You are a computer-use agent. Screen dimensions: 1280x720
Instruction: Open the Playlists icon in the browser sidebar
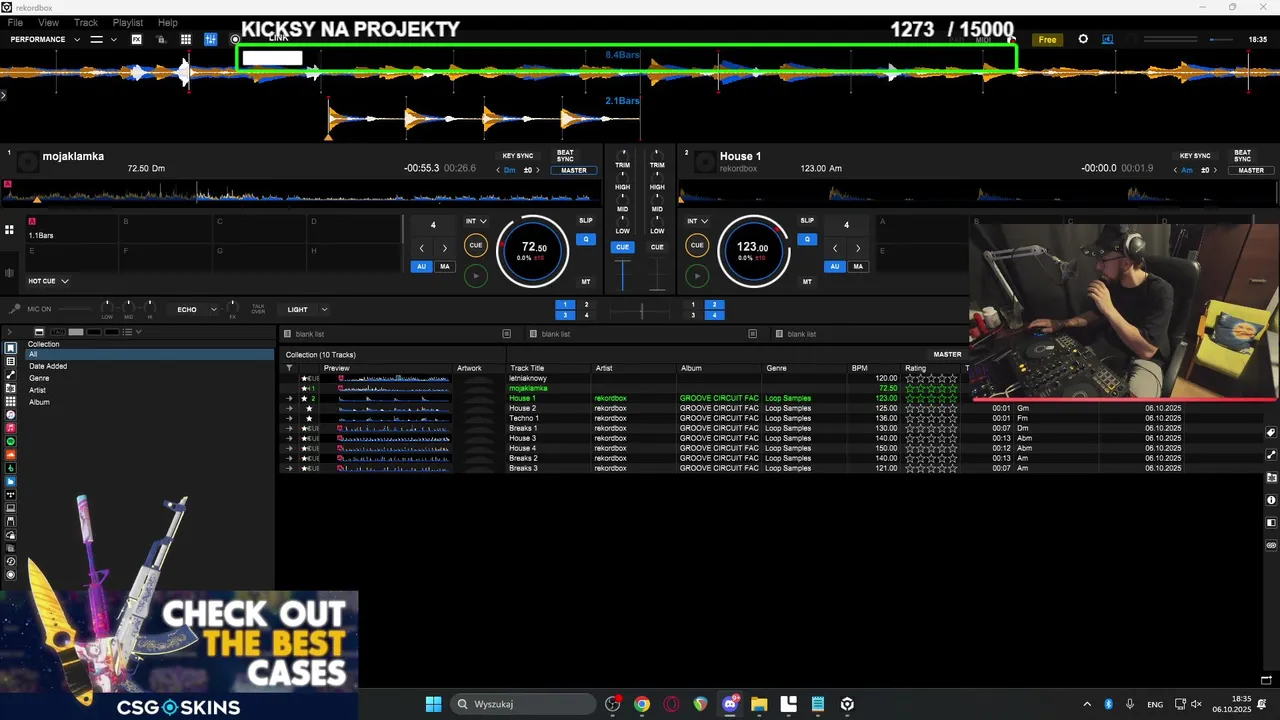[x=11, y=361]
